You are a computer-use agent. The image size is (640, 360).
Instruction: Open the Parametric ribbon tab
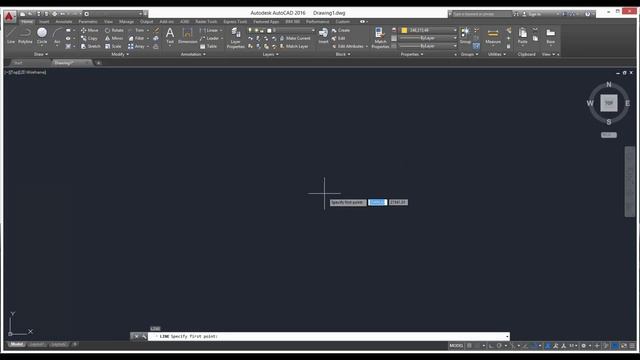88,22
